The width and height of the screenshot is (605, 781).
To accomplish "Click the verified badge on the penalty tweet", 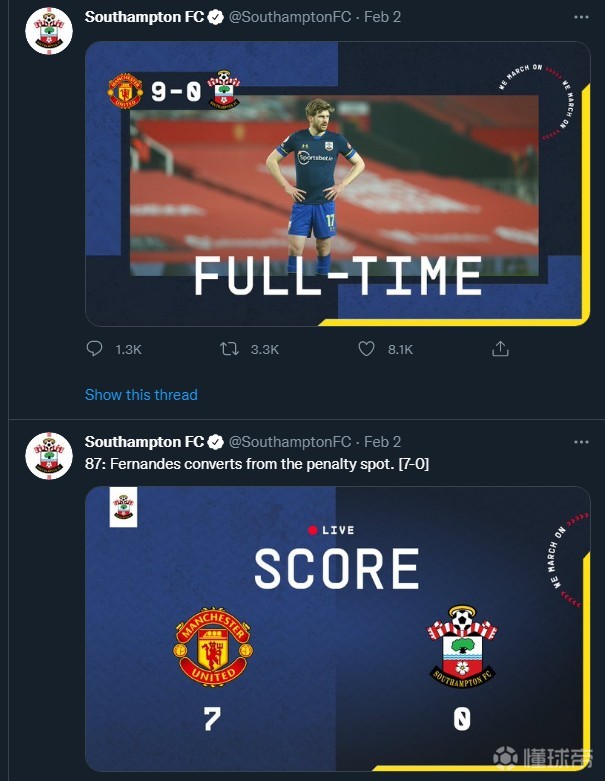I will click(x=215, y=442).
